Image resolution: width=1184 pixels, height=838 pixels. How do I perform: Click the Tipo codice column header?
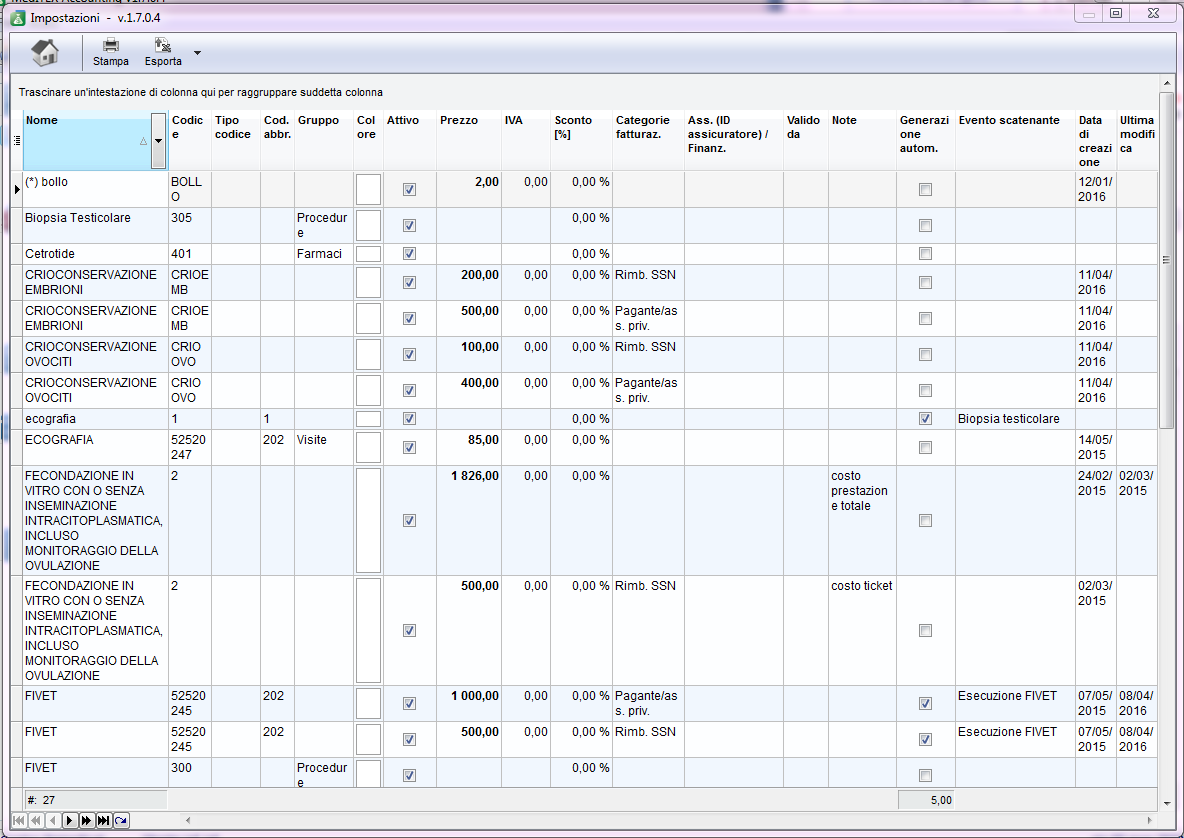236,140
